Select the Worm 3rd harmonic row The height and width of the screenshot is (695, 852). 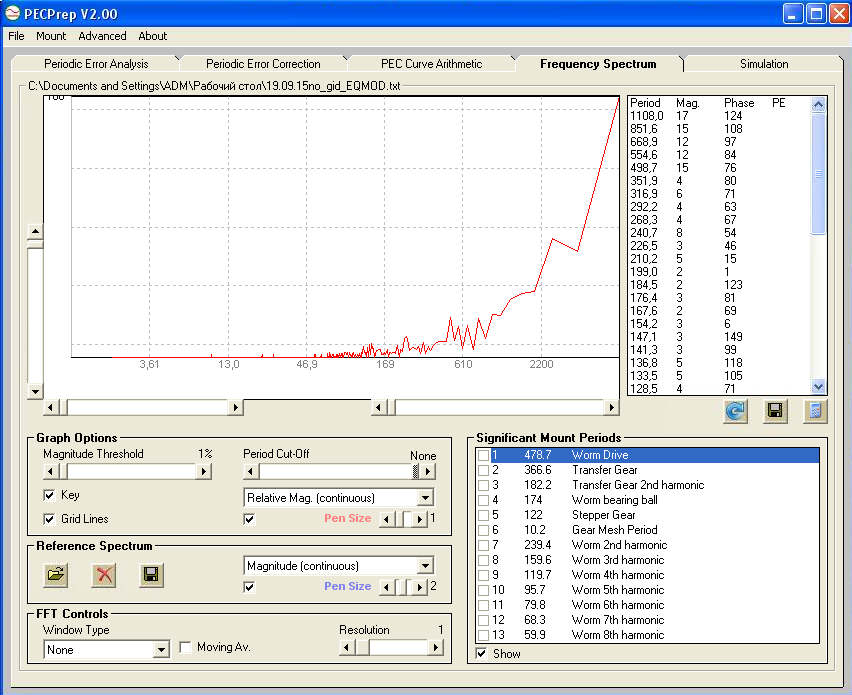pyautogui.click(x=647, y=560)
